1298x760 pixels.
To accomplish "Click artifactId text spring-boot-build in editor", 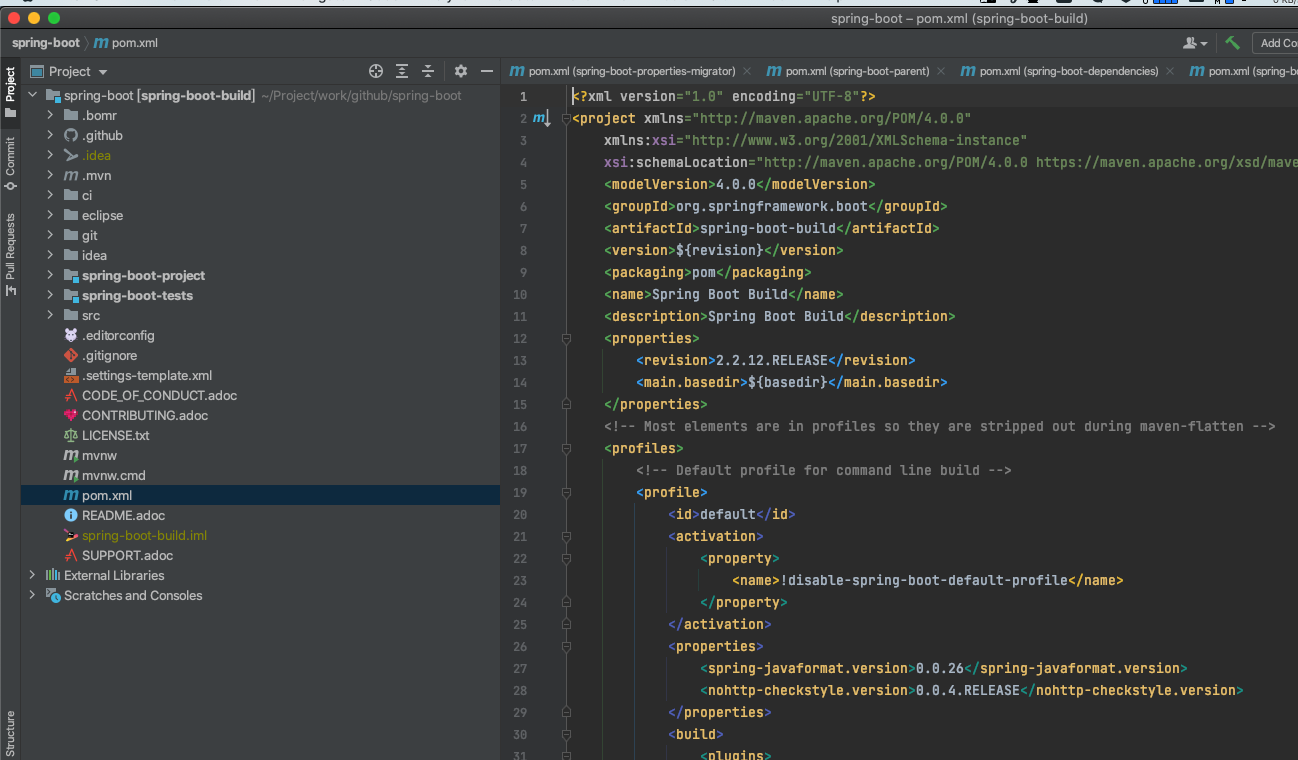I will pyautogui.click(x=768, y=228).
